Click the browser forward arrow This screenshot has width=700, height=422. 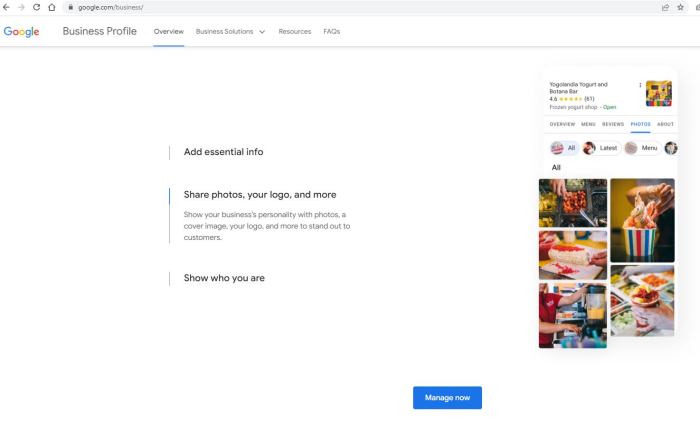[21, 7]
